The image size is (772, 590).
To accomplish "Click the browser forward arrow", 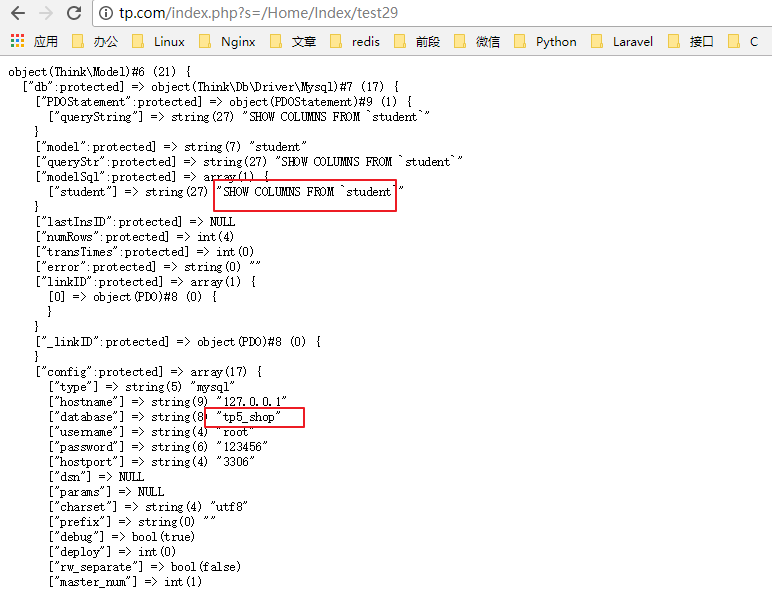I will (45, 14).
